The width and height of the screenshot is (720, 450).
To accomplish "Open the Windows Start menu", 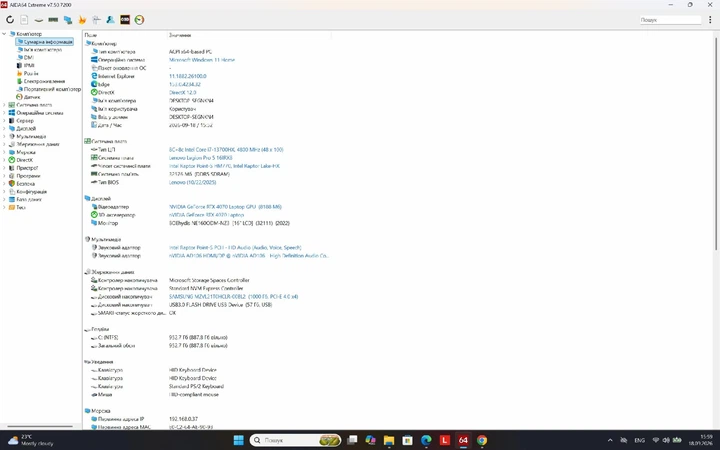I will coord(238,440).
